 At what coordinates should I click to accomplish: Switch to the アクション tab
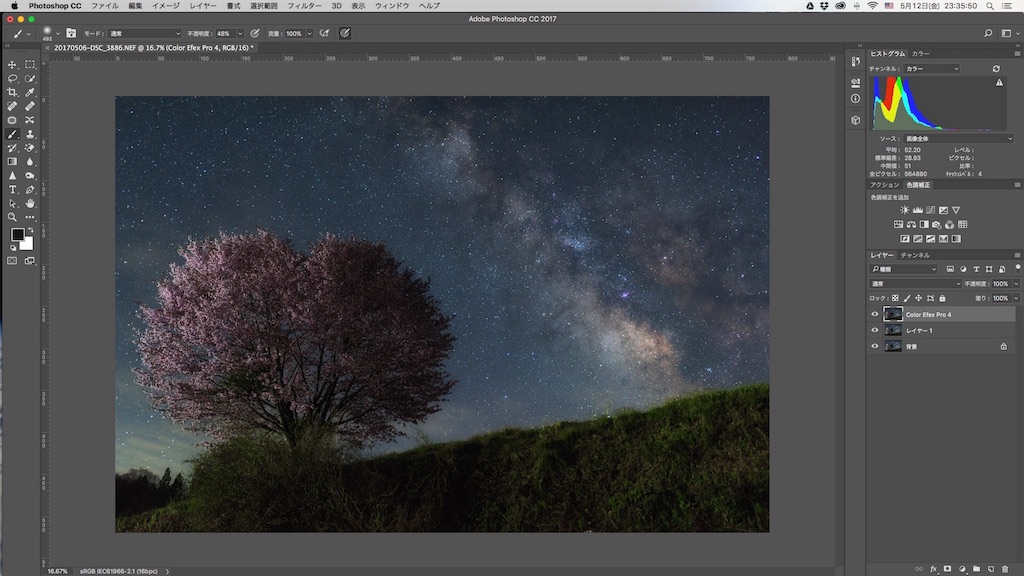point(884,185)
